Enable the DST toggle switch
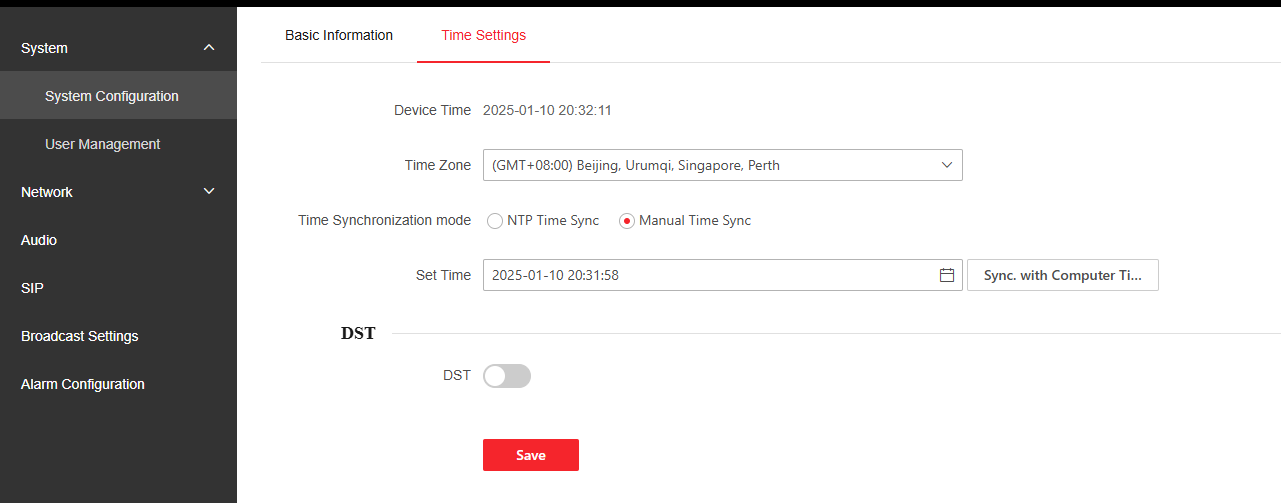Screen dimensions: 1281x503 (x=506, y=376)
